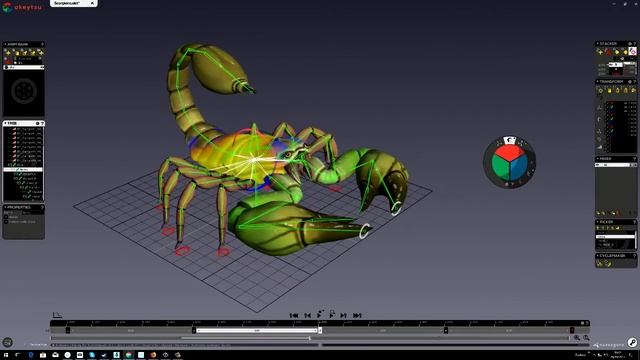Click the green segment of the spinner wheel
Viewport: 640px width, 360px height.
point(500,167)
